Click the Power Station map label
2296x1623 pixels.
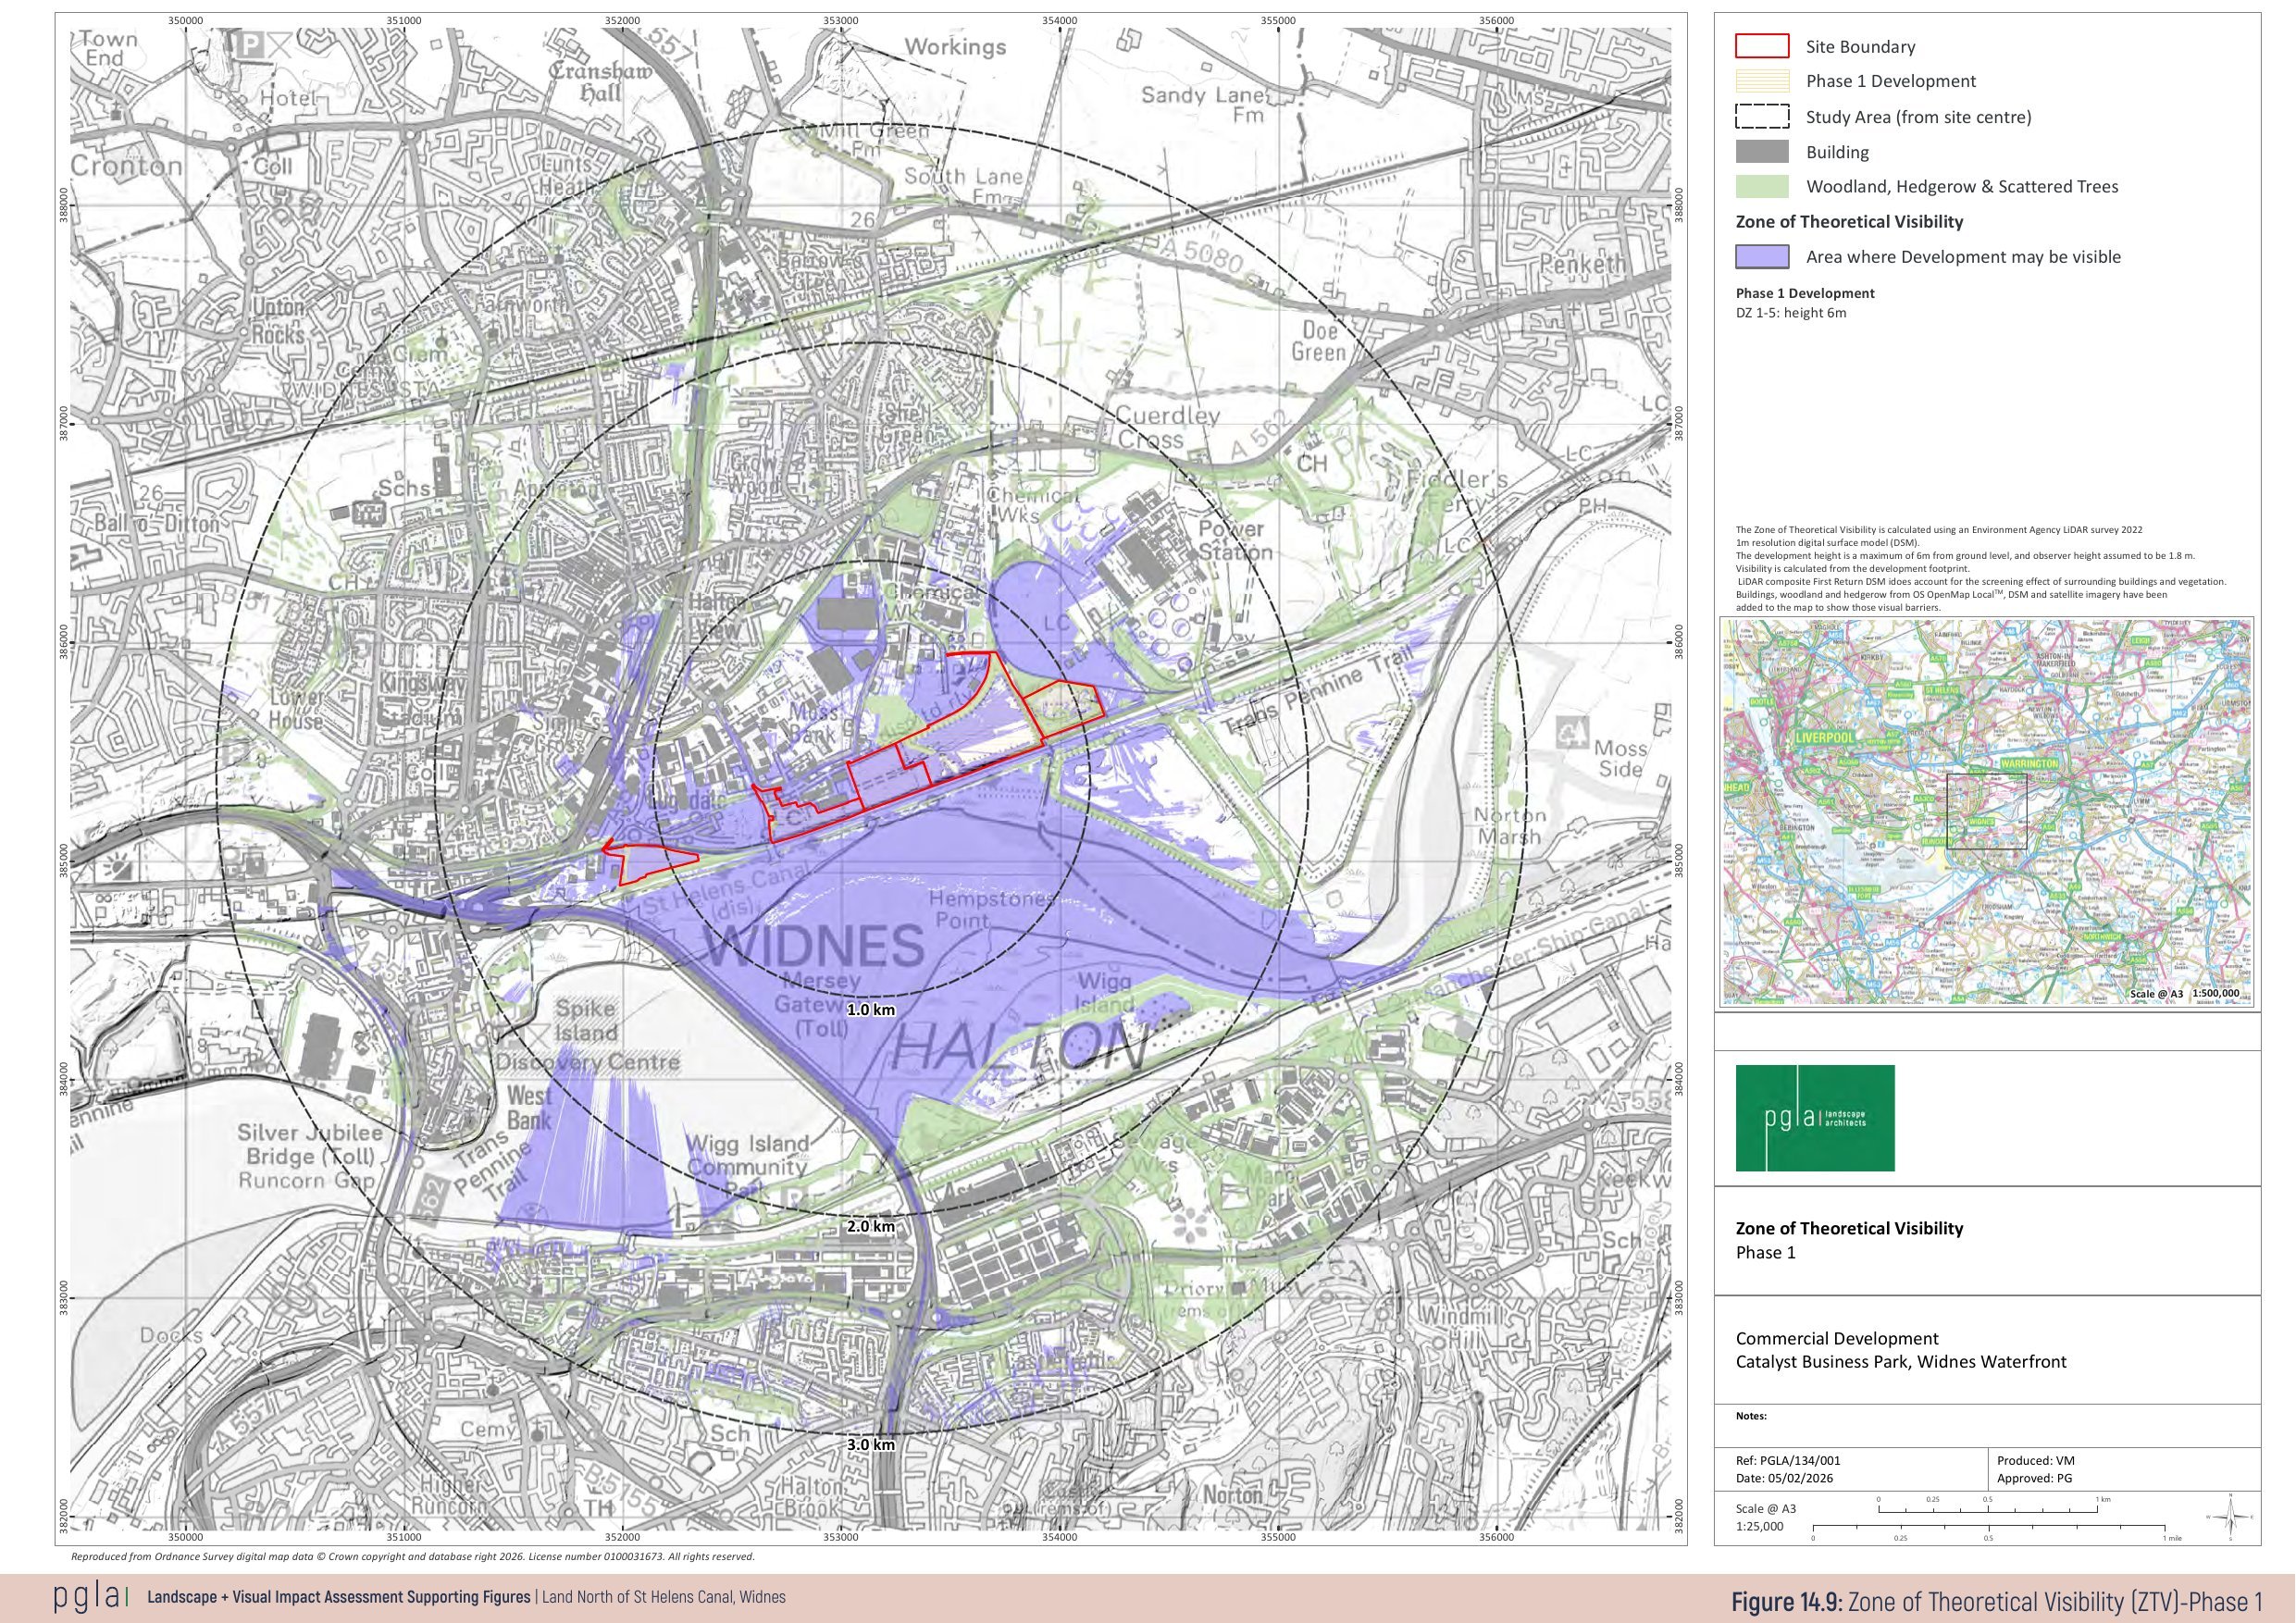click(1235, 540)
